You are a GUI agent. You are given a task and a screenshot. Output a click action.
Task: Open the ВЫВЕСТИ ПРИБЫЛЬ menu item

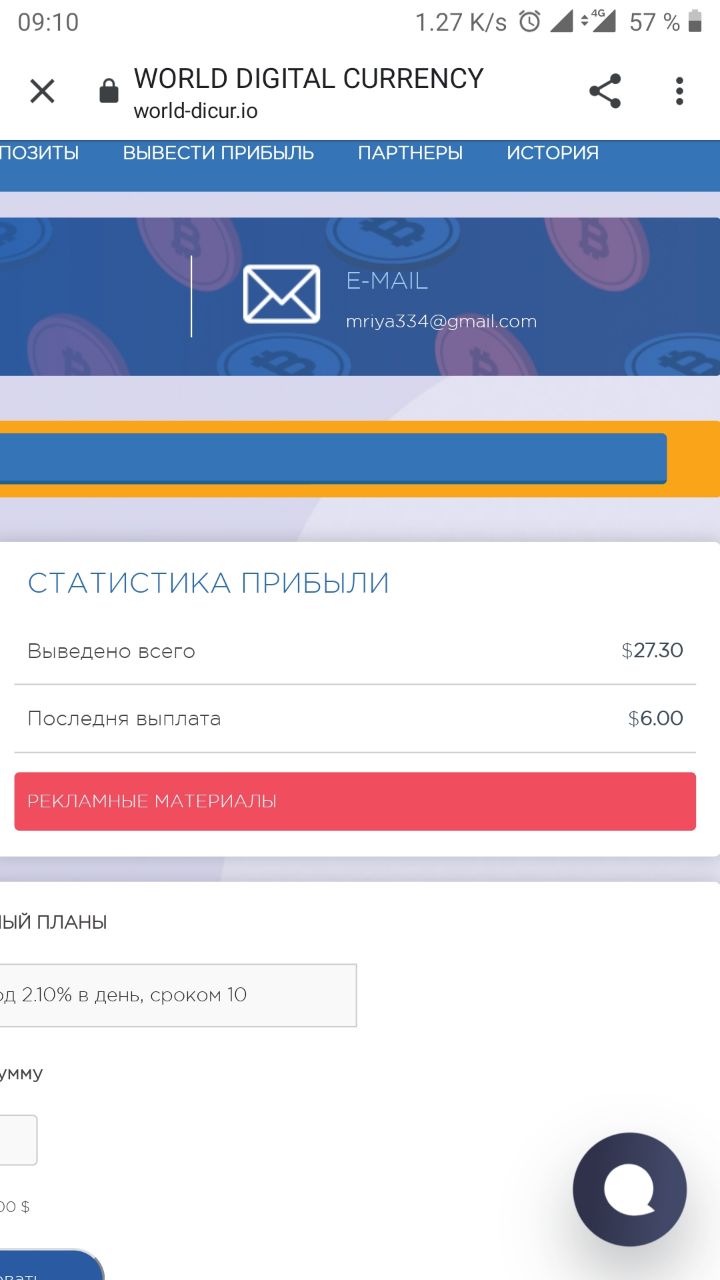coord(218,153)
